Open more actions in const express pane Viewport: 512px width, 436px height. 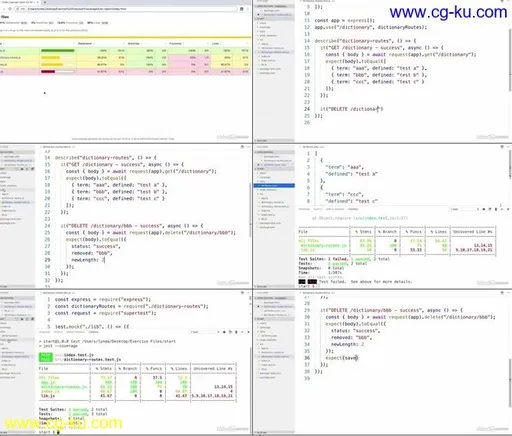tap(249, 293)
